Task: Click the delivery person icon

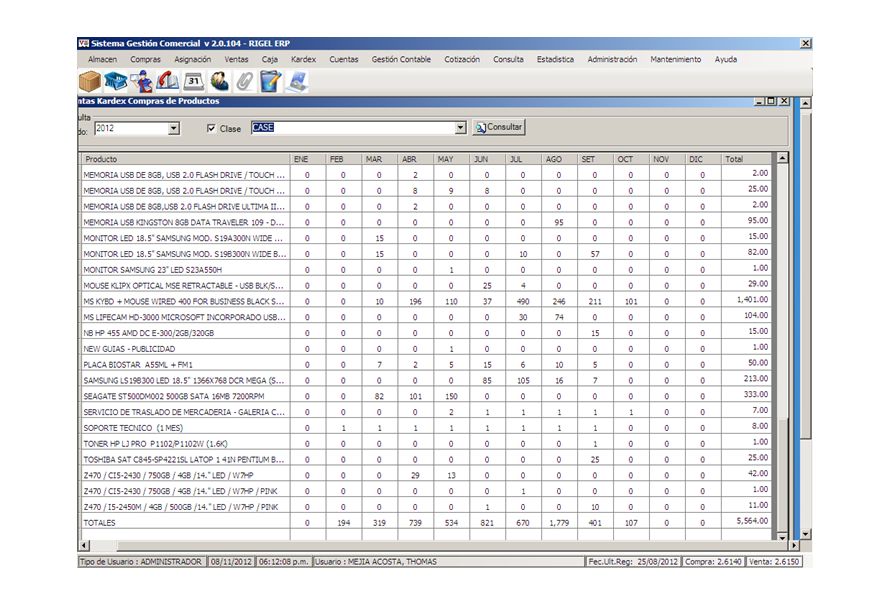Action: 143,82
